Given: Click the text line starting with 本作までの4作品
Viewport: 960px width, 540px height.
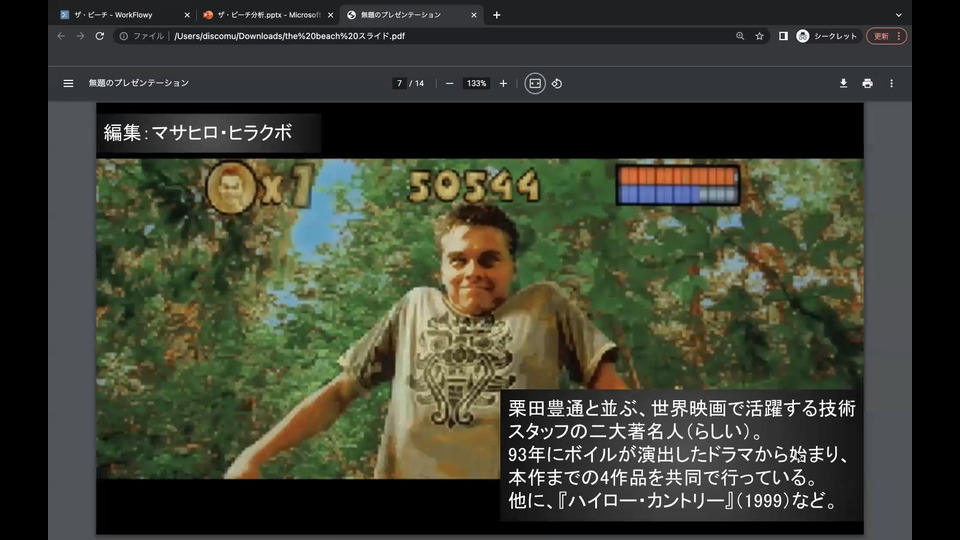Looking at the screenshot, I should pos(663,478).
